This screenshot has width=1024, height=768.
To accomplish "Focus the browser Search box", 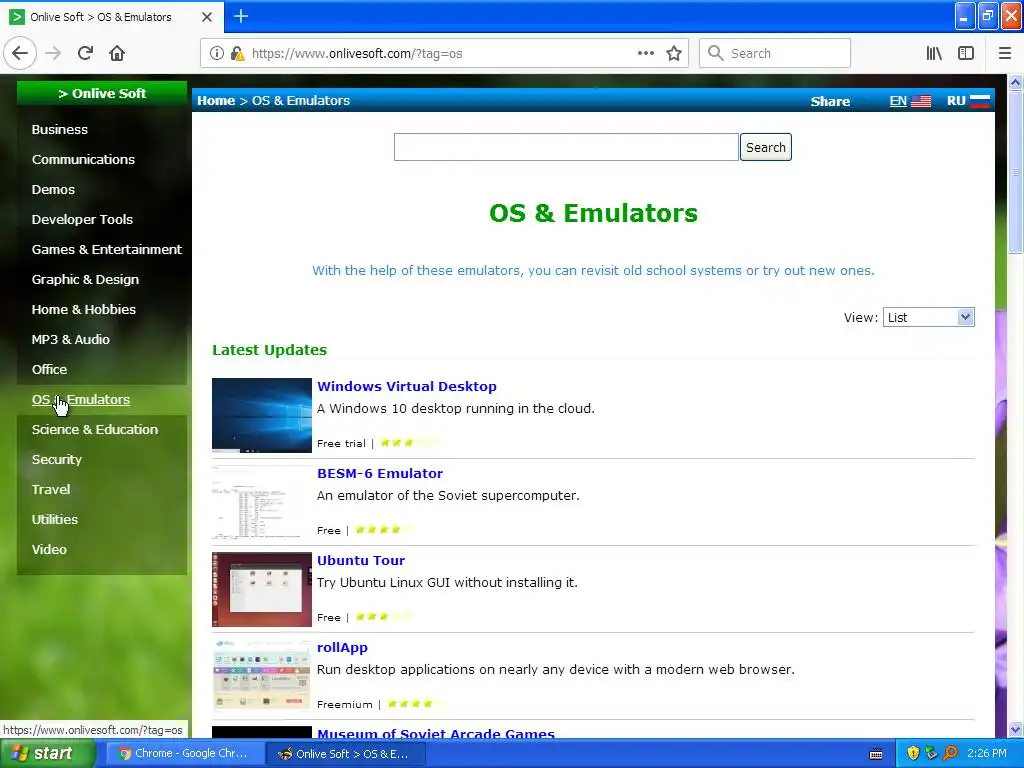I will coord(775,54).
